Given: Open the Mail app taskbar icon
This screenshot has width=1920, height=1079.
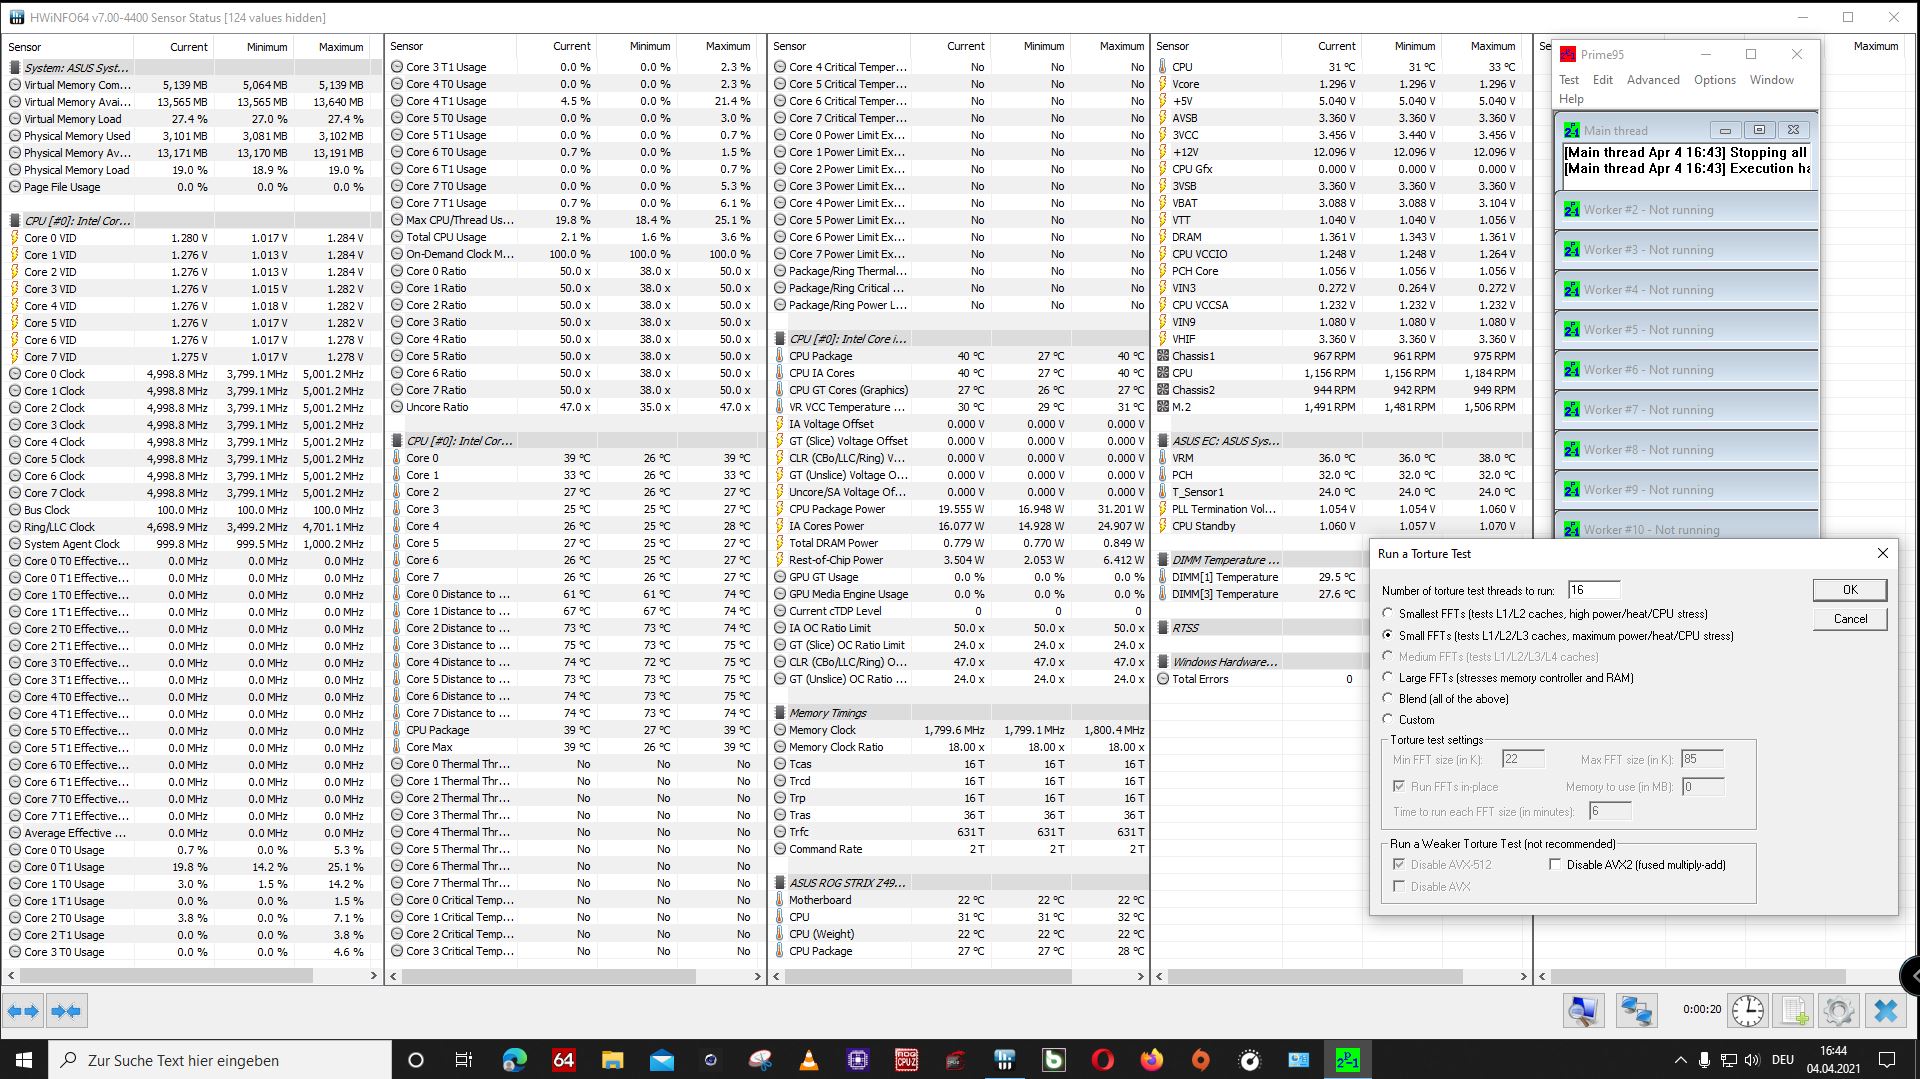Looking at the screenshot, I should point(662,1060).
